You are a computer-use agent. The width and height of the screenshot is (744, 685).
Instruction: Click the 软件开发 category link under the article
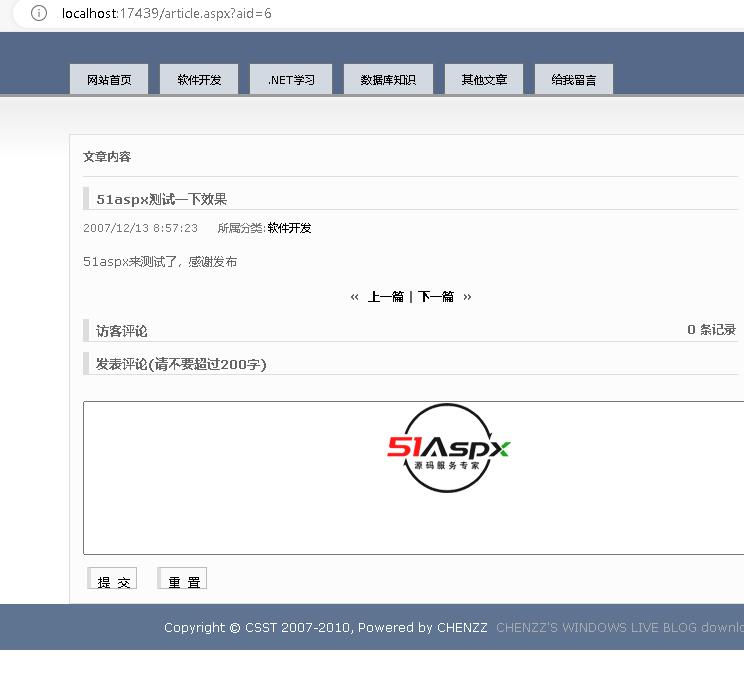[289, 228]
